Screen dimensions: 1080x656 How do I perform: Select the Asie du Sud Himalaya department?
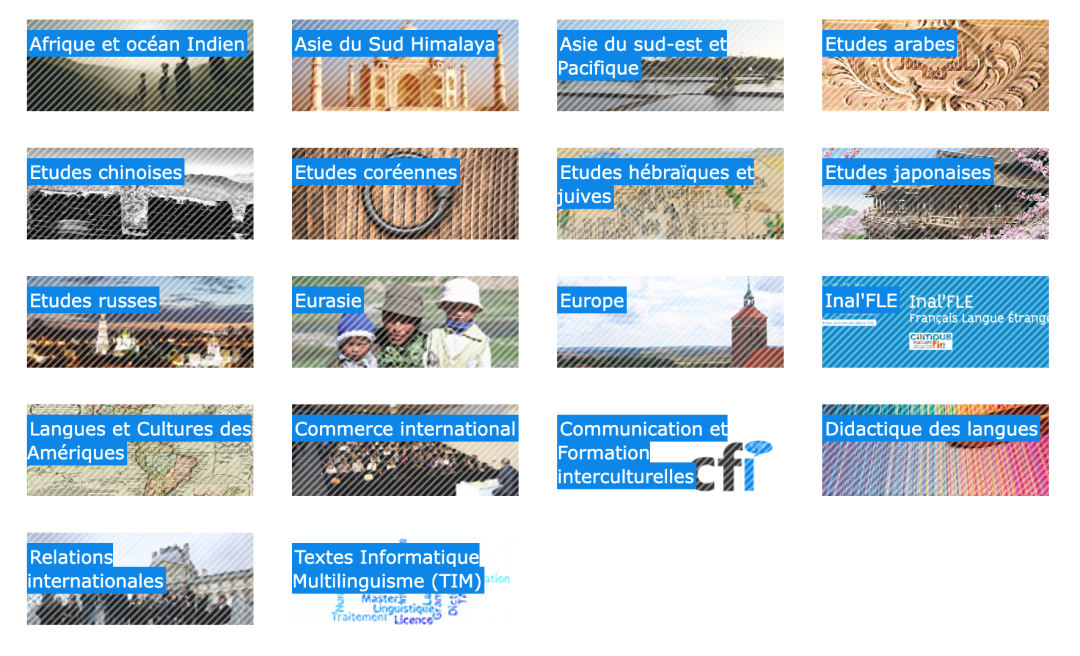coord(405,65)
